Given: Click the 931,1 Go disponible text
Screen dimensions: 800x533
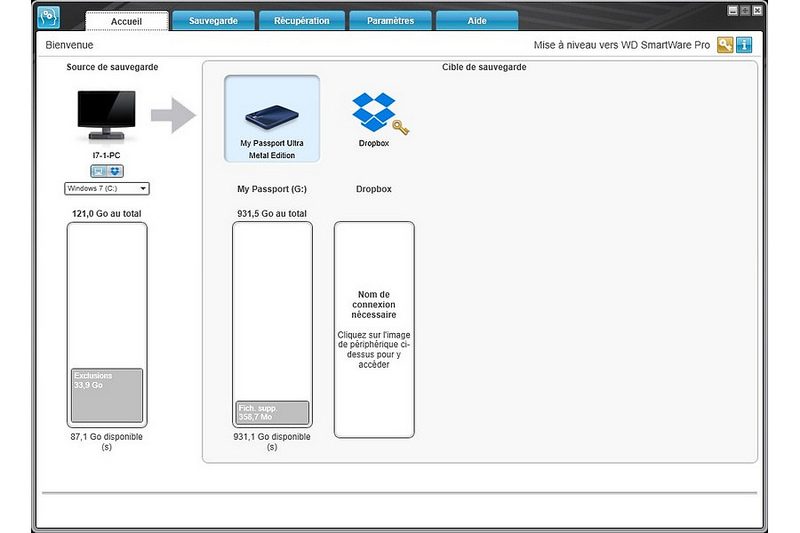Looking at the screenshot, I should click(x=272, y=442).
